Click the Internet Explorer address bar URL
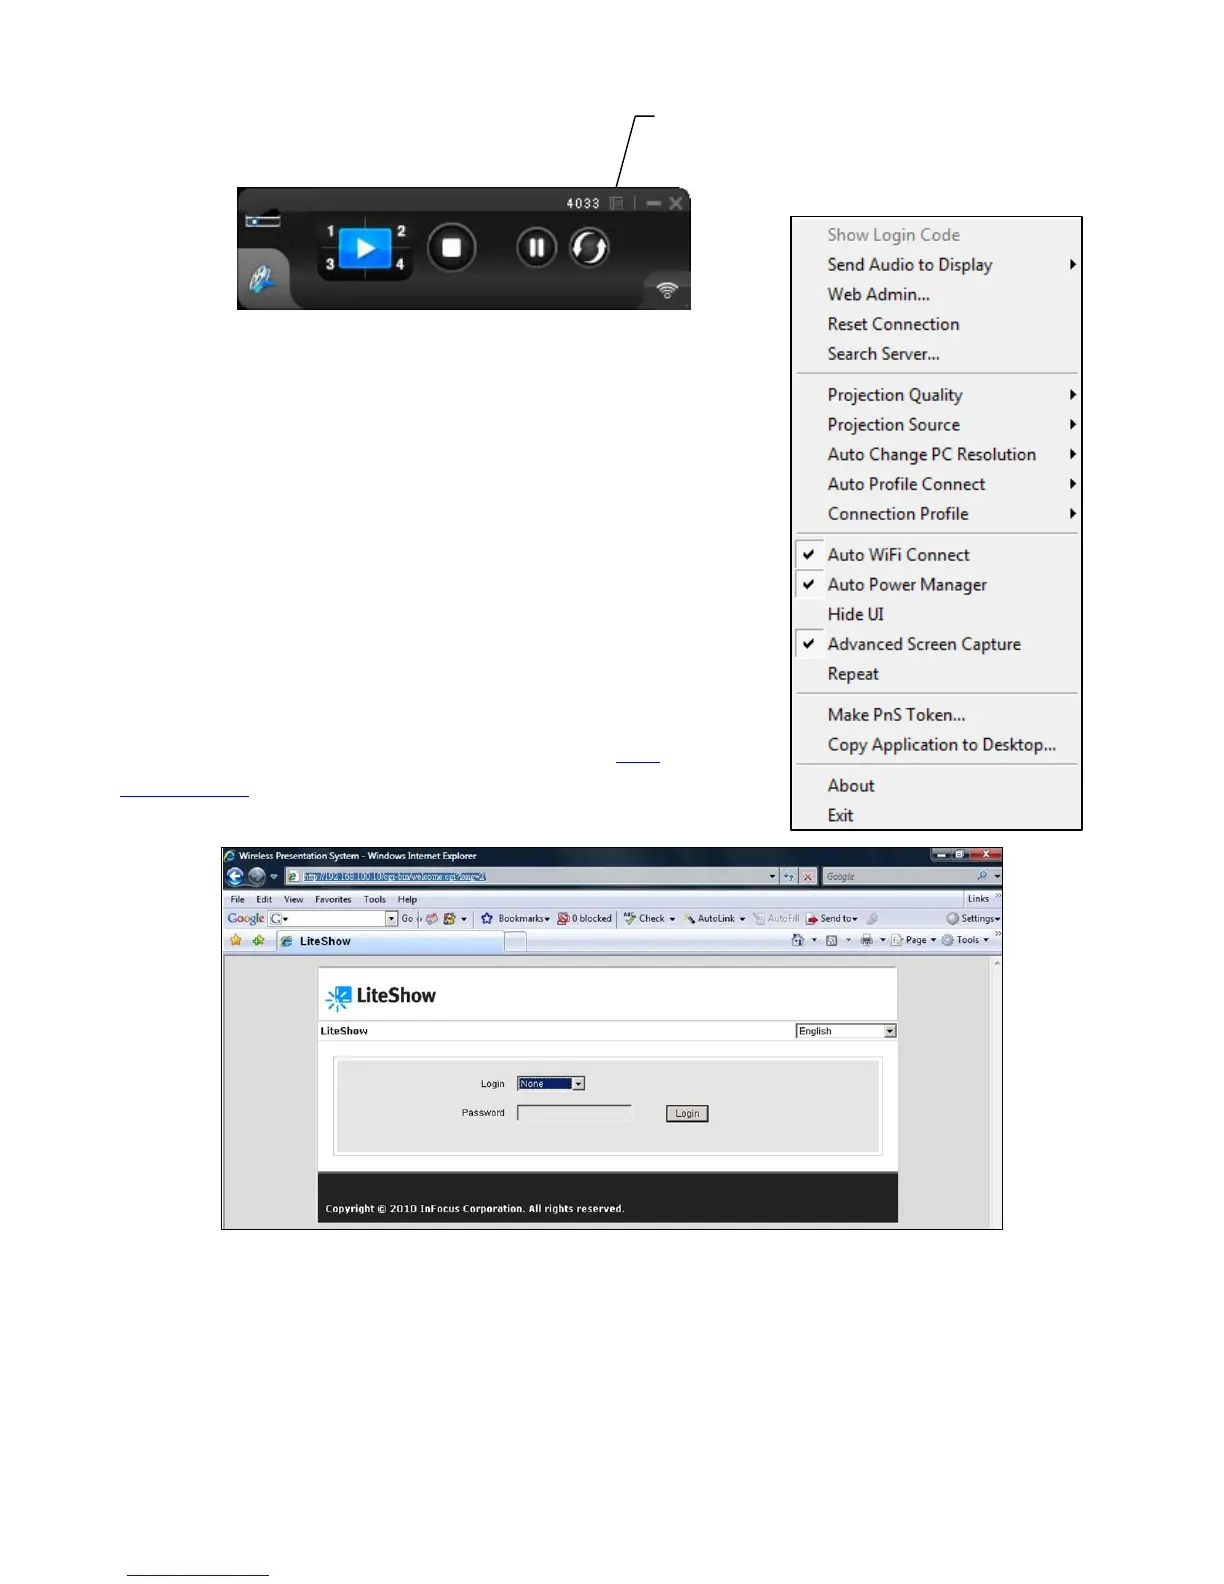Screen dimensions: 1224x1584 tap(395, 876)
